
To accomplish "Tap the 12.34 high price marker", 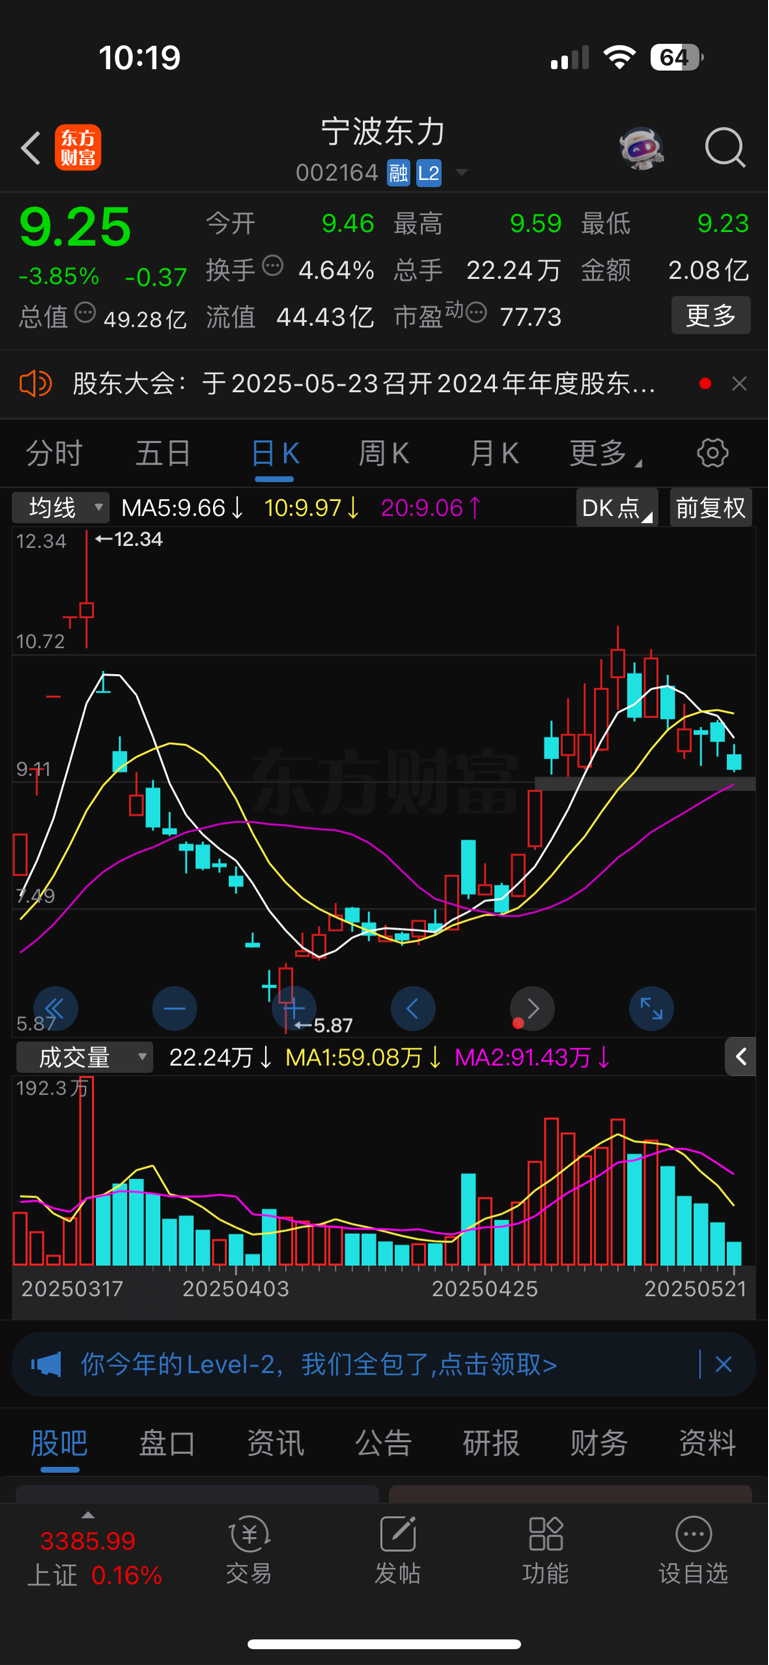I will [x=129, y=539].
